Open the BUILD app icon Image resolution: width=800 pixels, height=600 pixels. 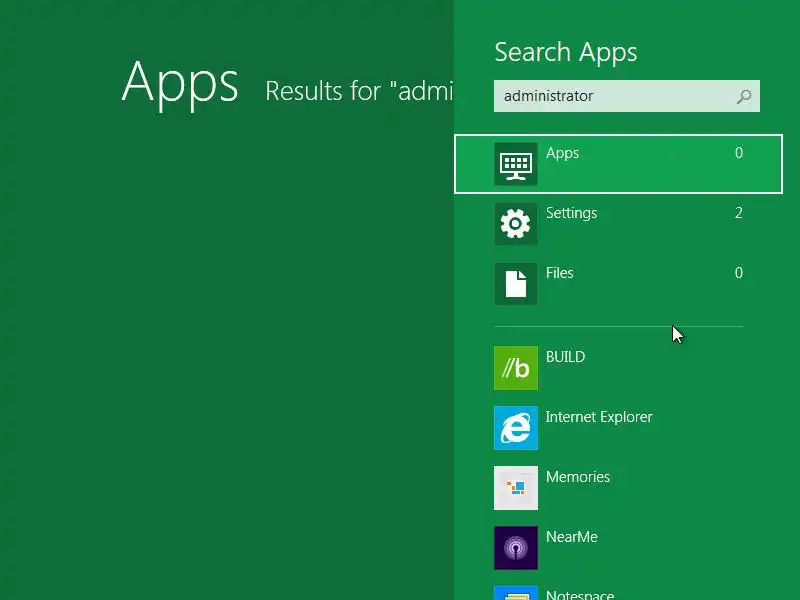pos(515,368)
